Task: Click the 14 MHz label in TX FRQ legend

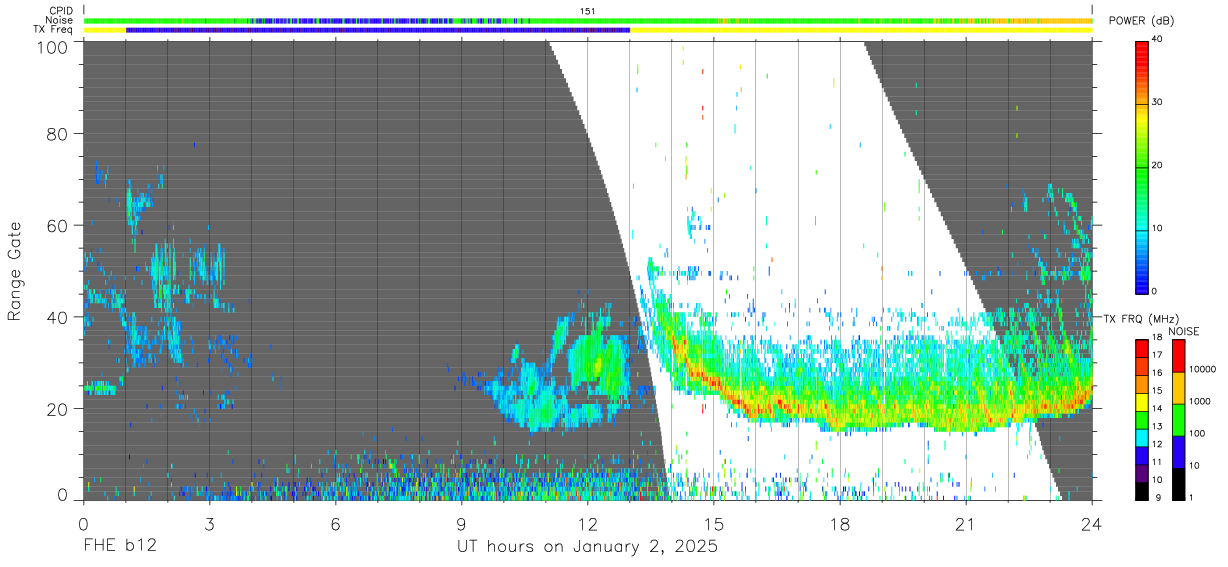Action: click(x=1157, y=408)
